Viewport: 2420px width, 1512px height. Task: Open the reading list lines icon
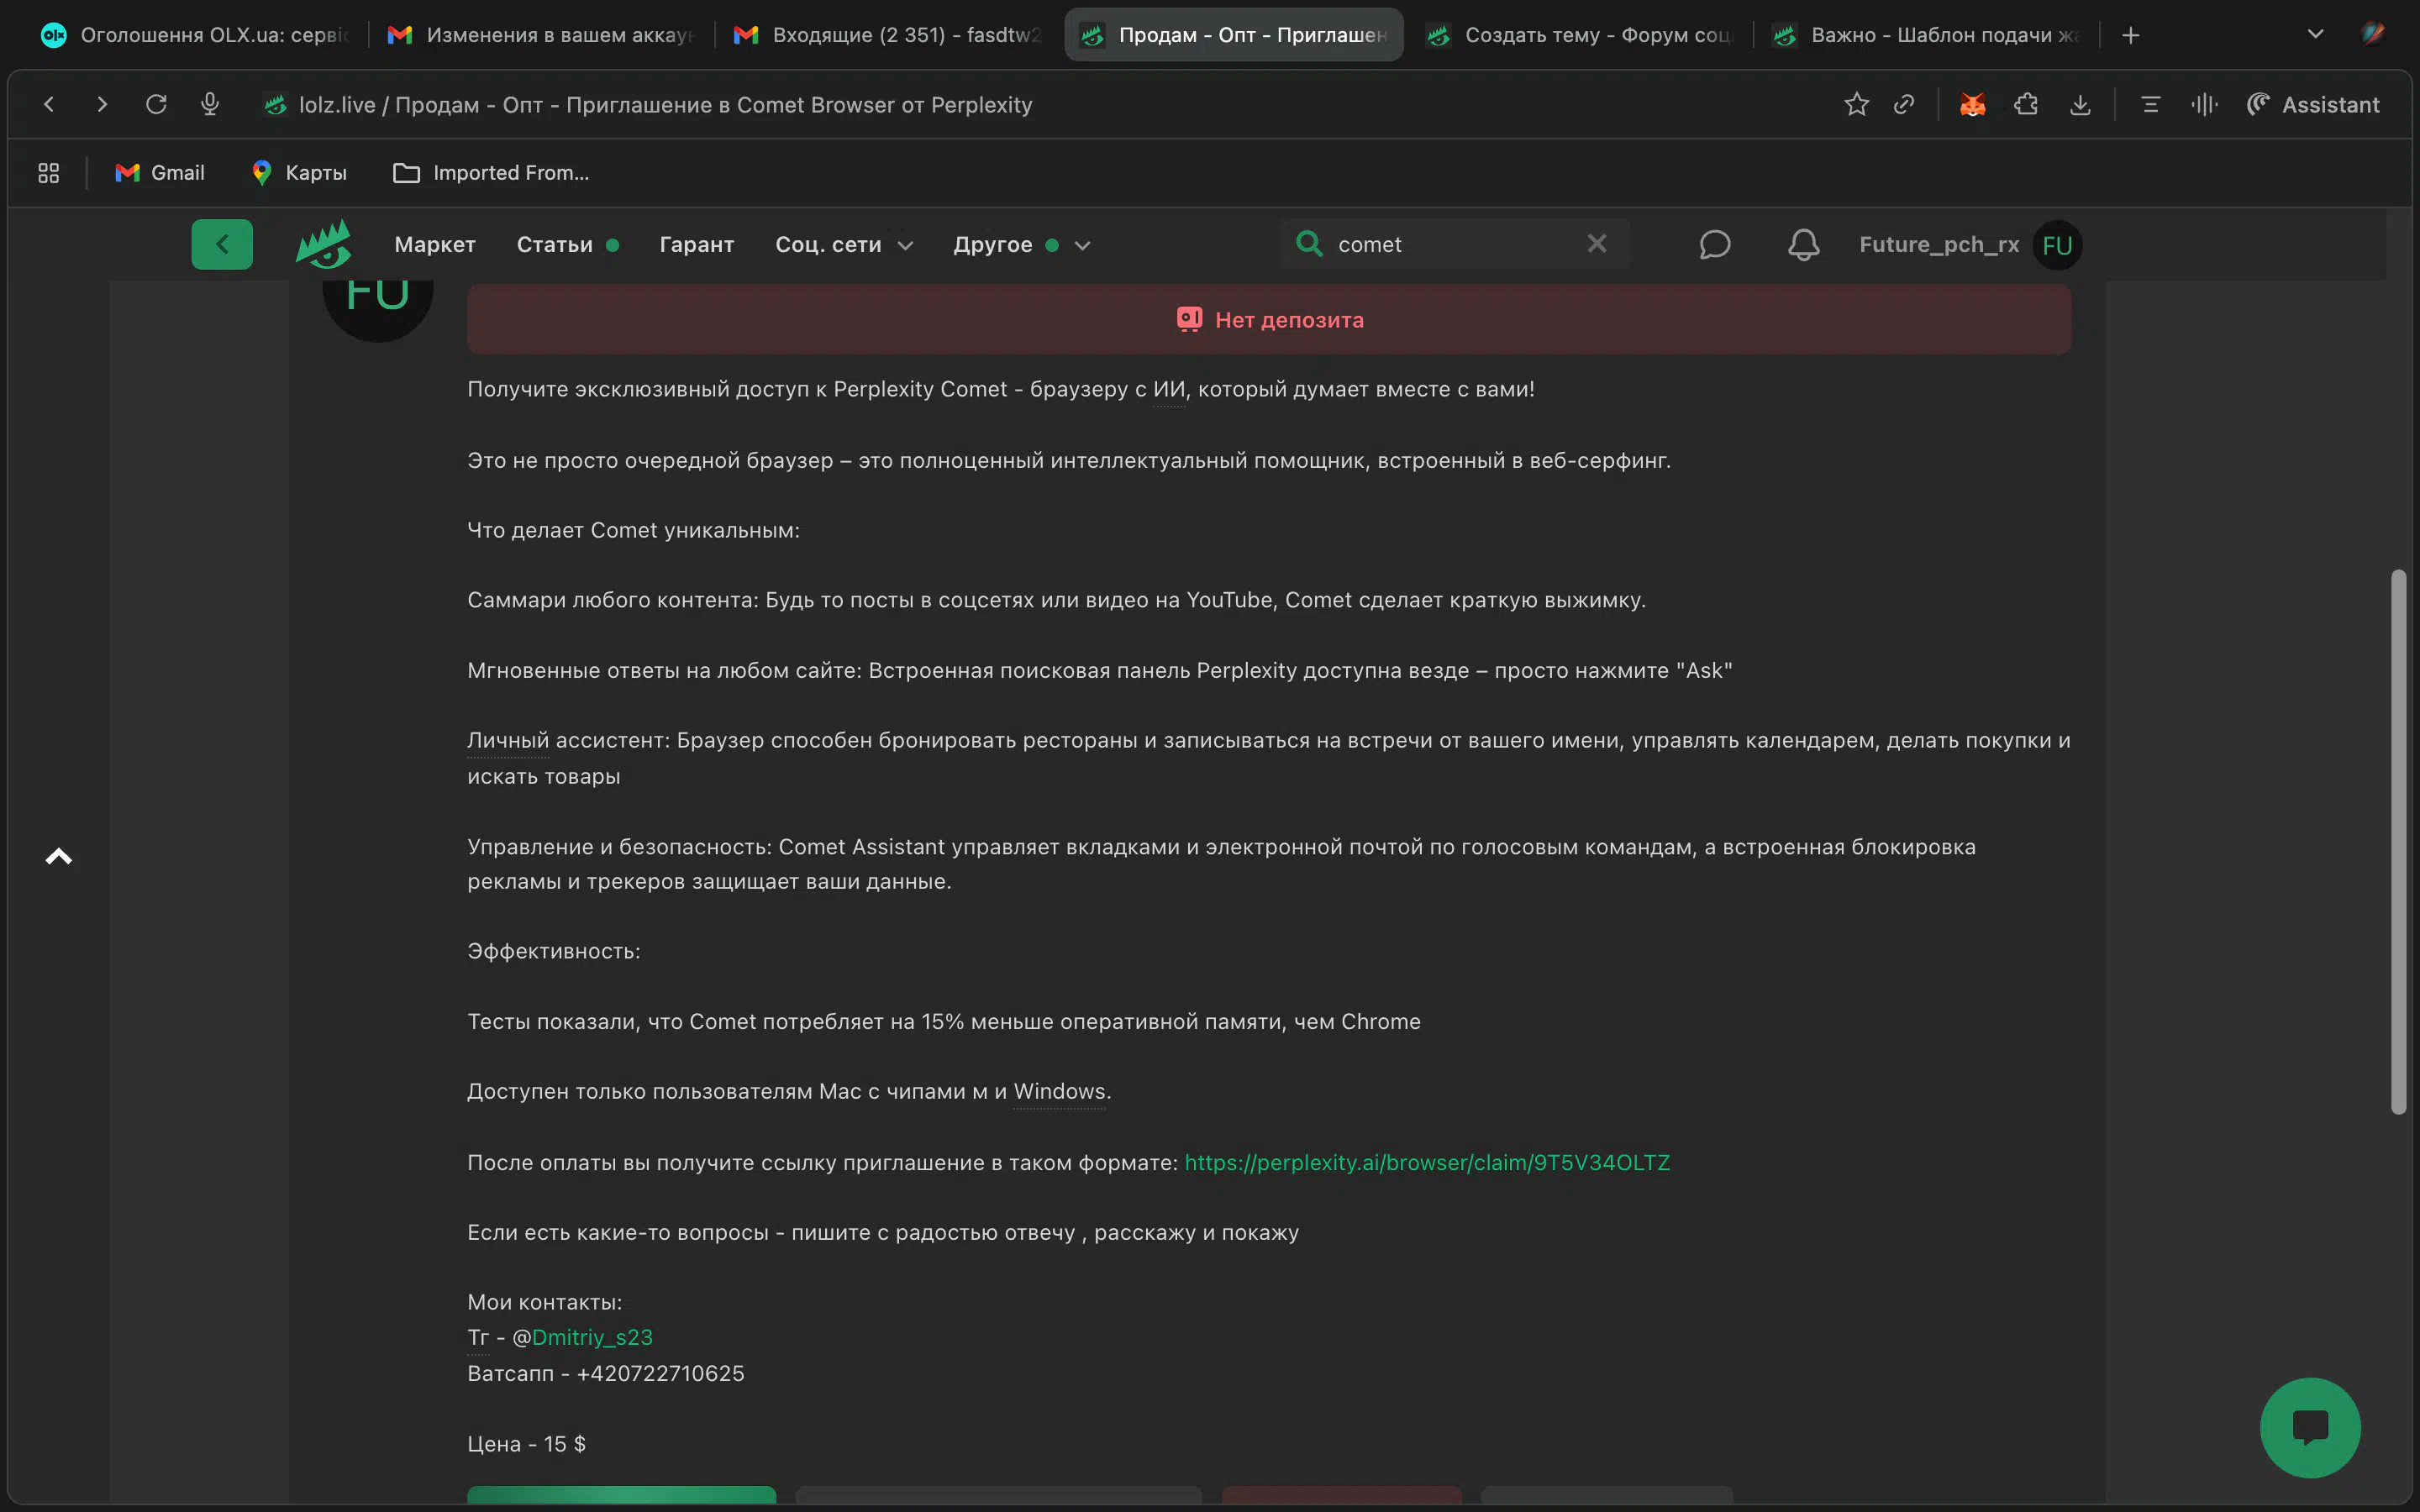[x=2150, y=104]
